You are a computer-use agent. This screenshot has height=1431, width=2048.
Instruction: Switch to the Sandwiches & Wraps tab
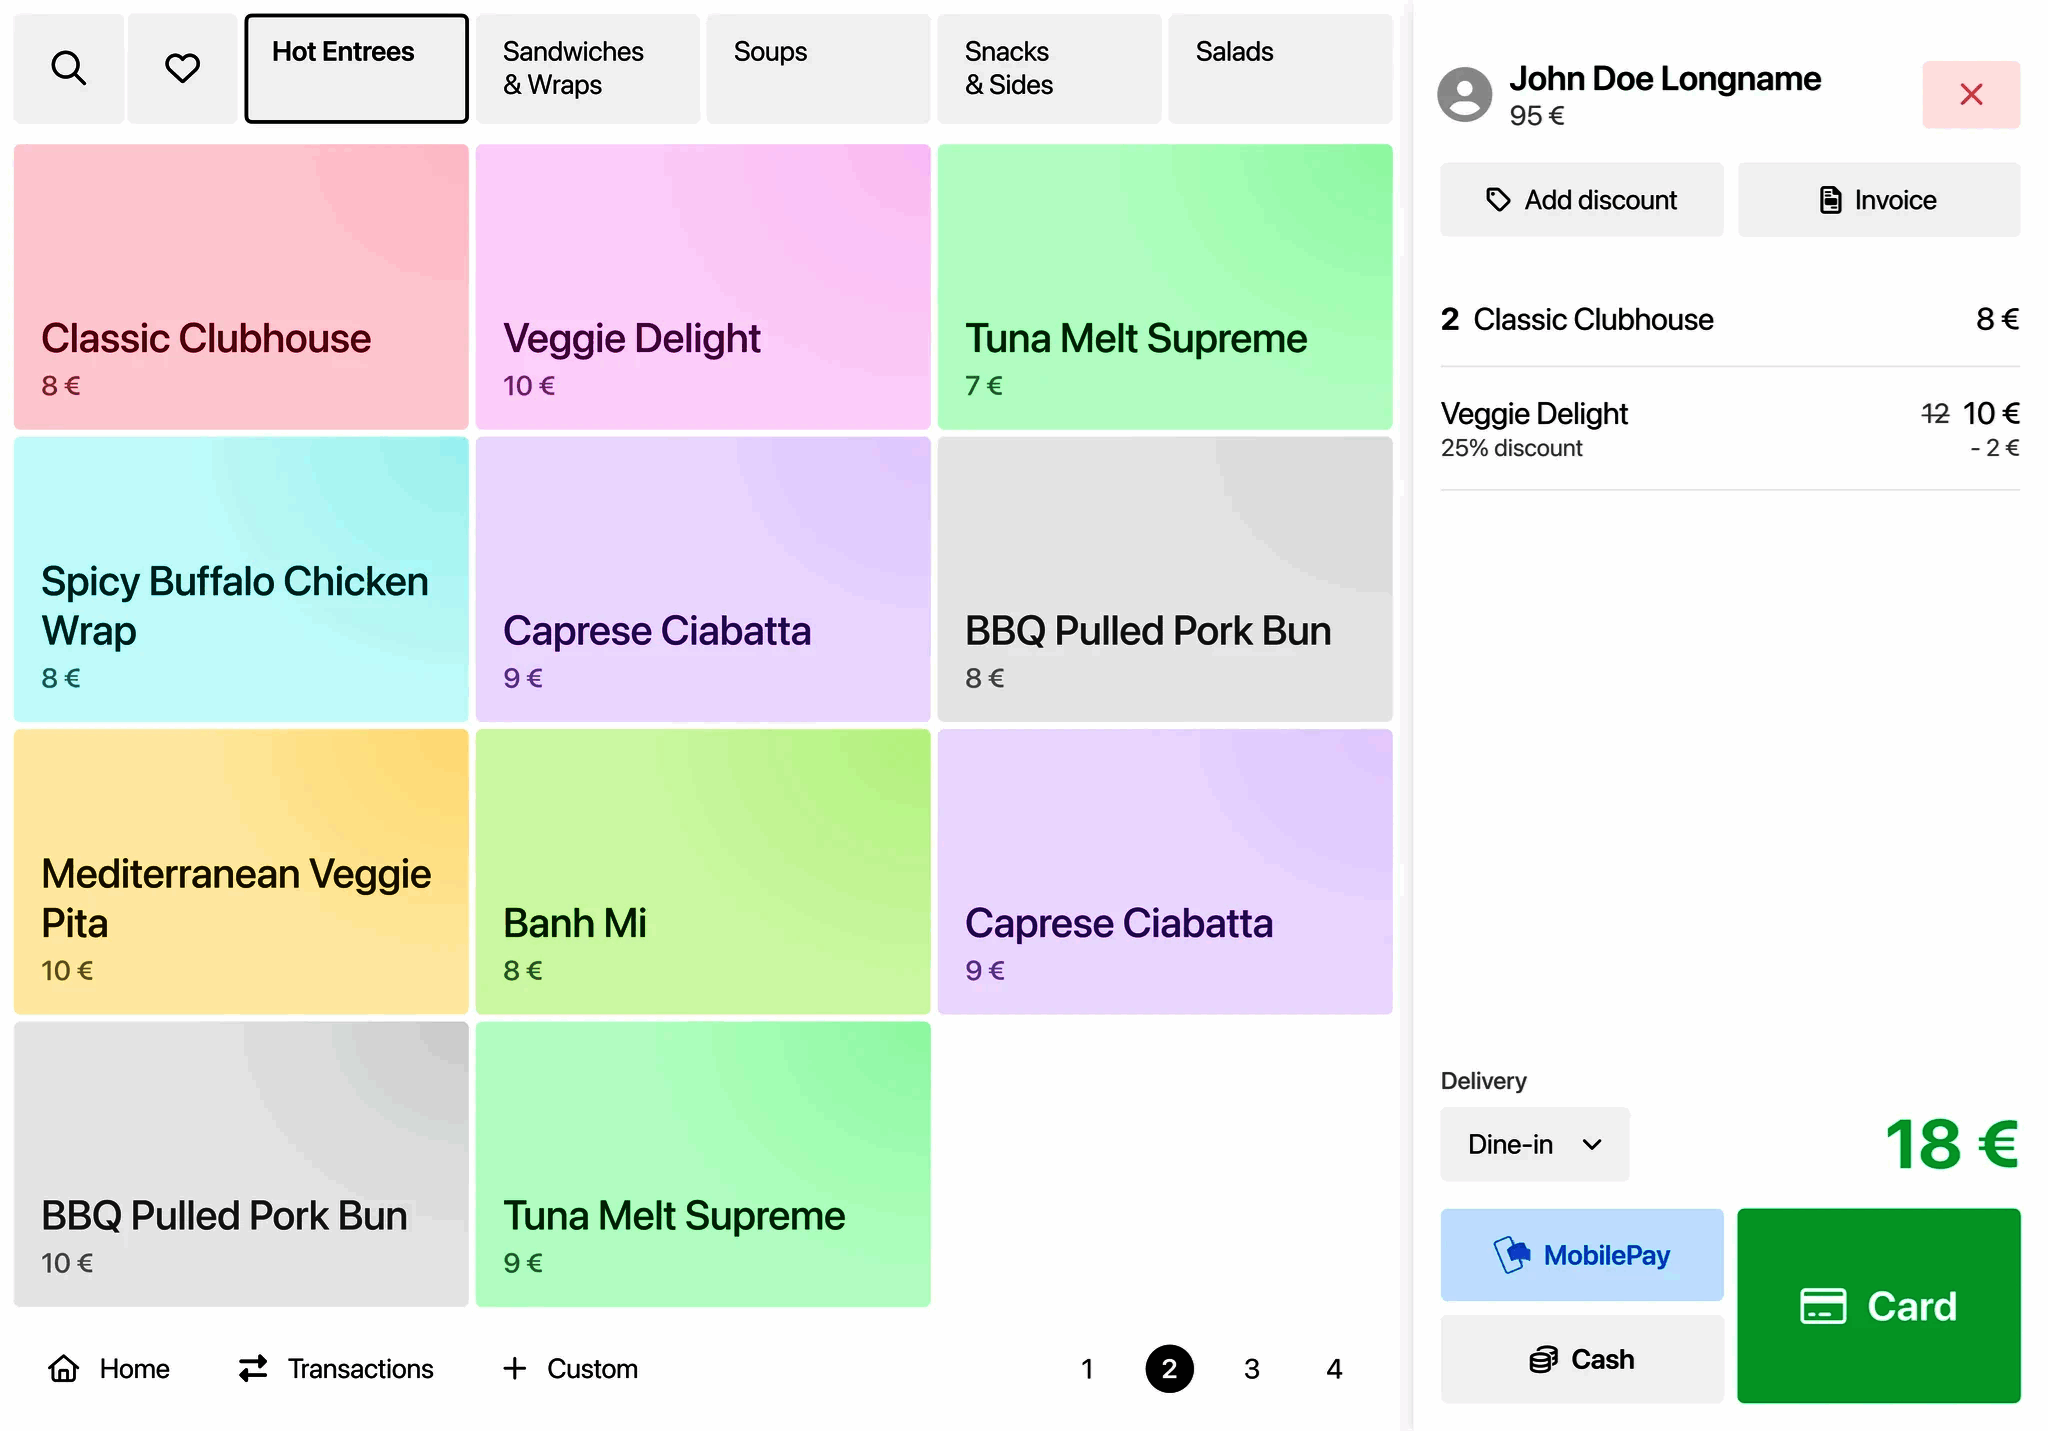pyautogui.click(x=586, y=68)
